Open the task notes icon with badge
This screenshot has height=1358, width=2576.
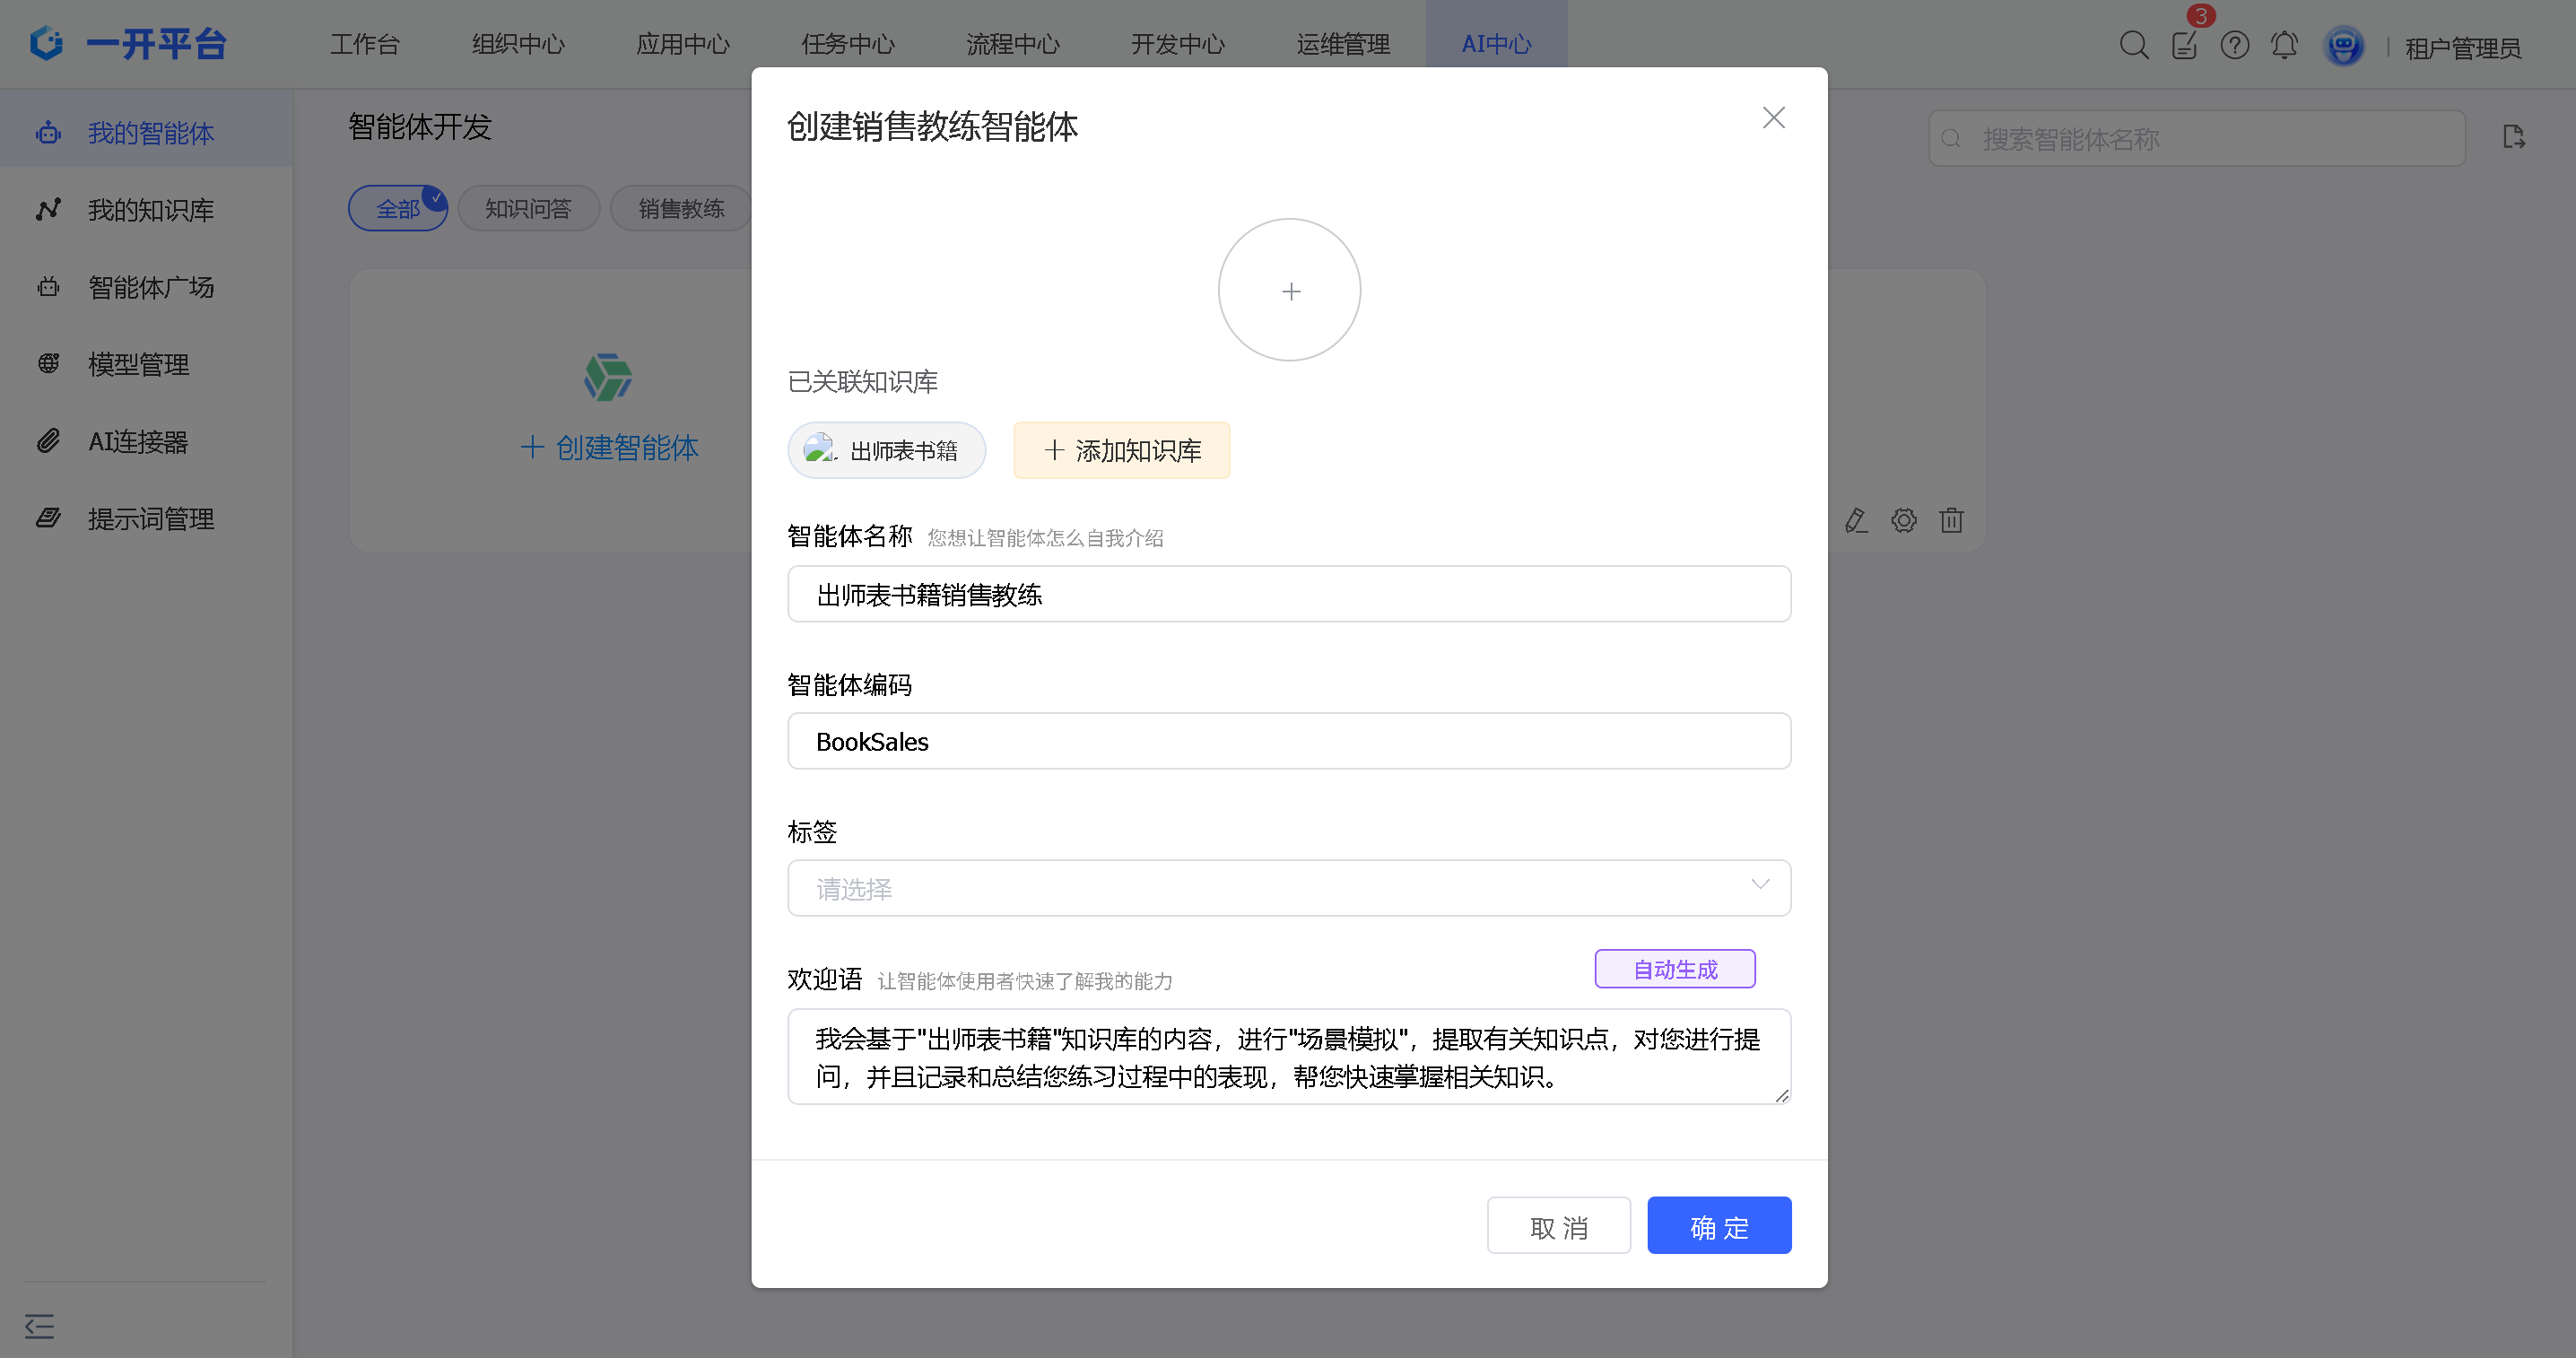(x=2184, y=45)
